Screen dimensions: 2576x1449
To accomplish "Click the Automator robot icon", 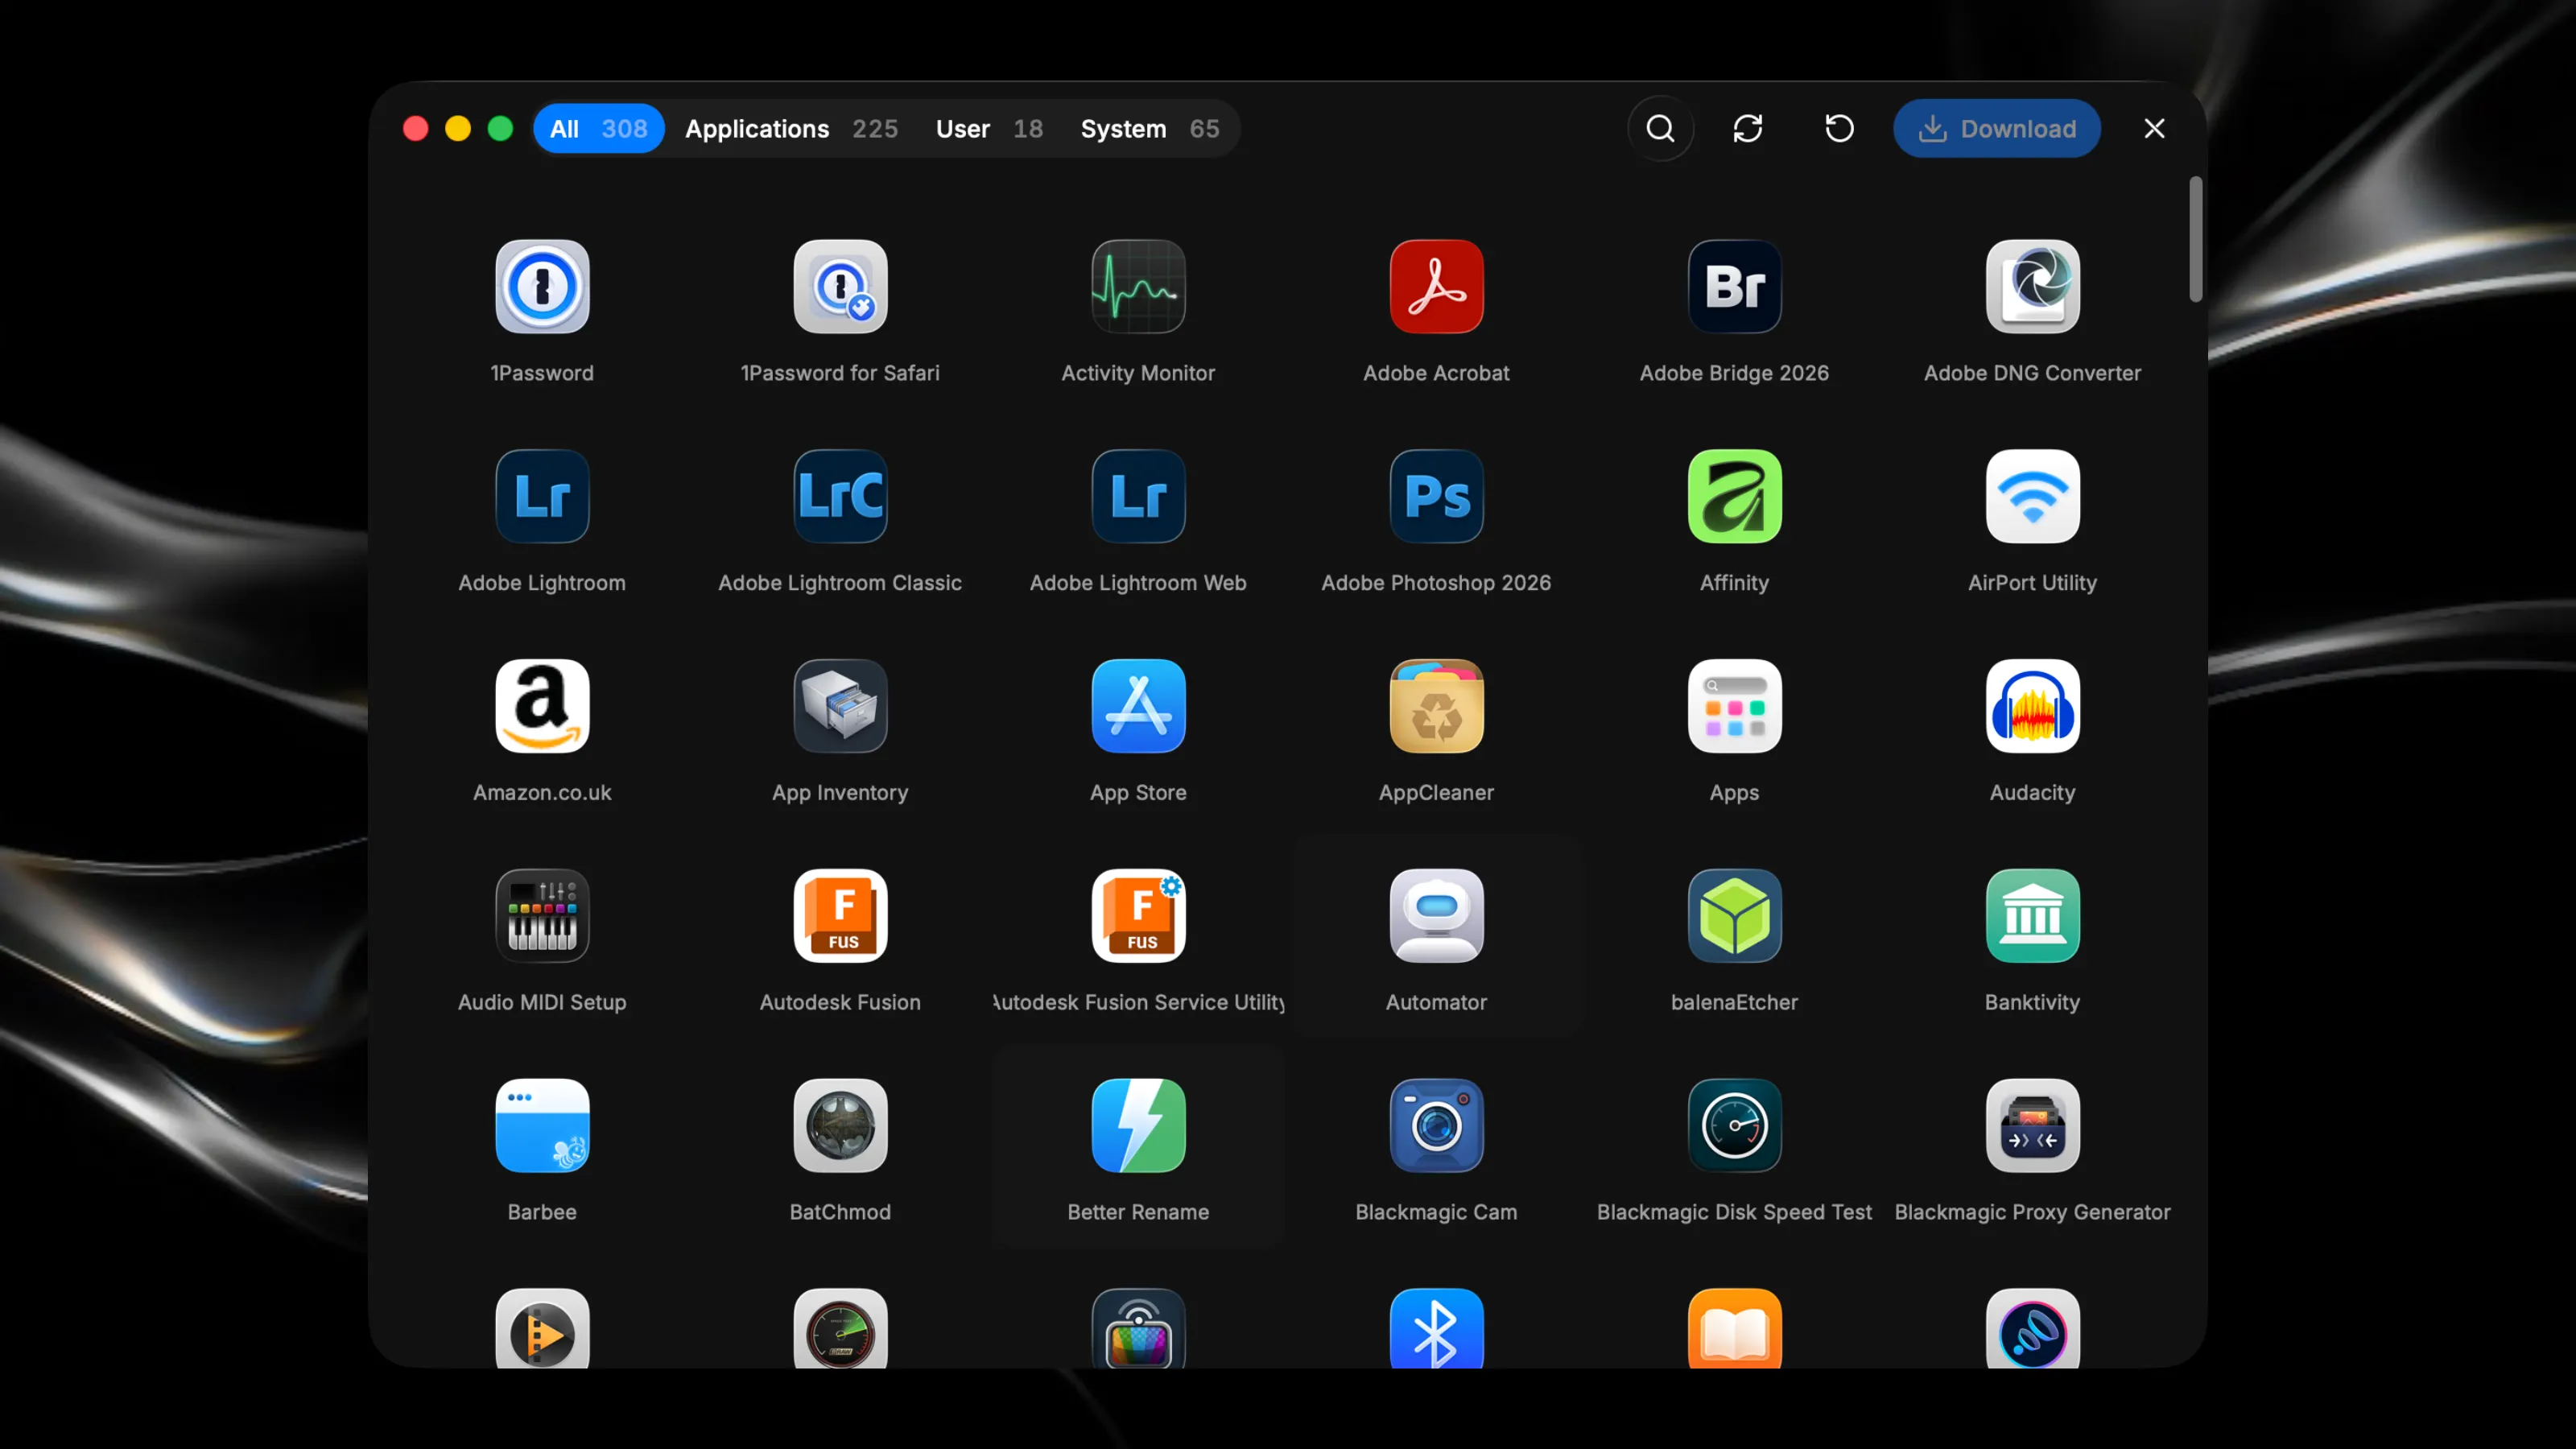I will [x=1436, y=916].
